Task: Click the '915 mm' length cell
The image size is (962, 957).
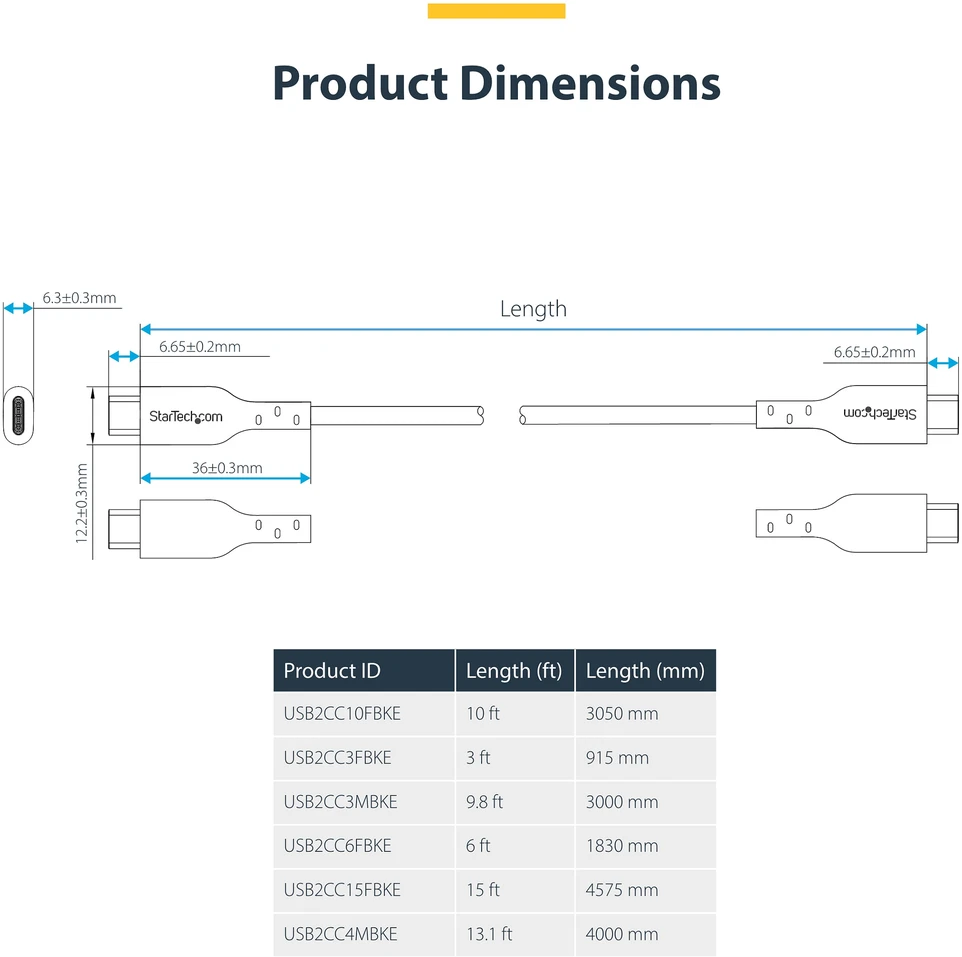Action: click(645, 758)
